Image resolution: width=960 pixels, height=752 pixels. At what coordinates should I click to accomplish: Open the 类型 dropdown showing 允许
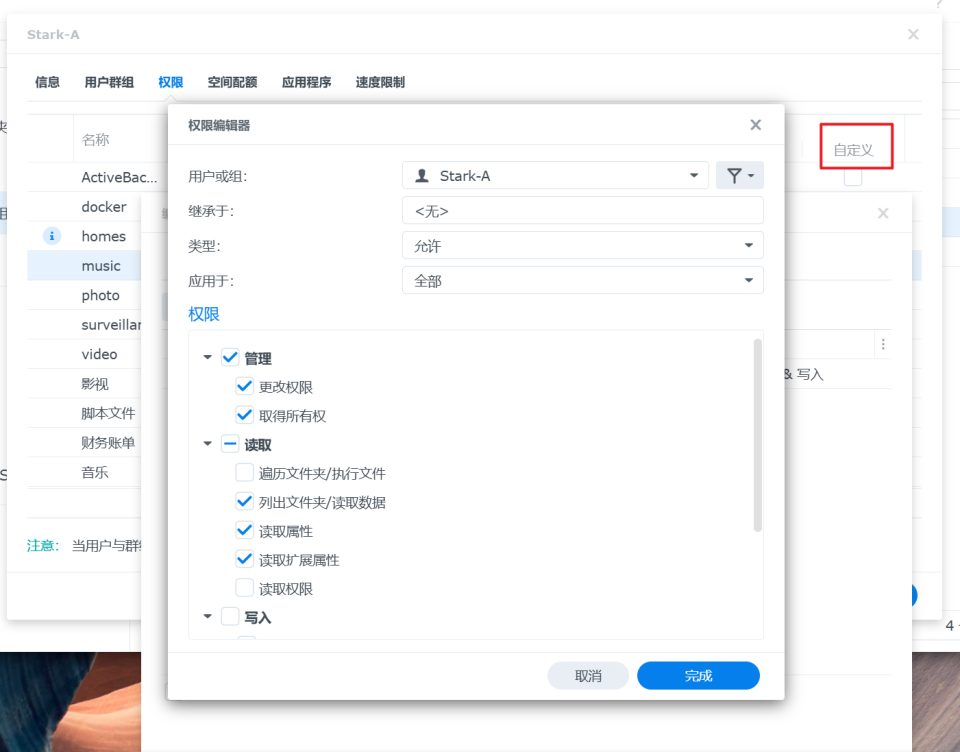pyautogui.click(x=582, y=246)
